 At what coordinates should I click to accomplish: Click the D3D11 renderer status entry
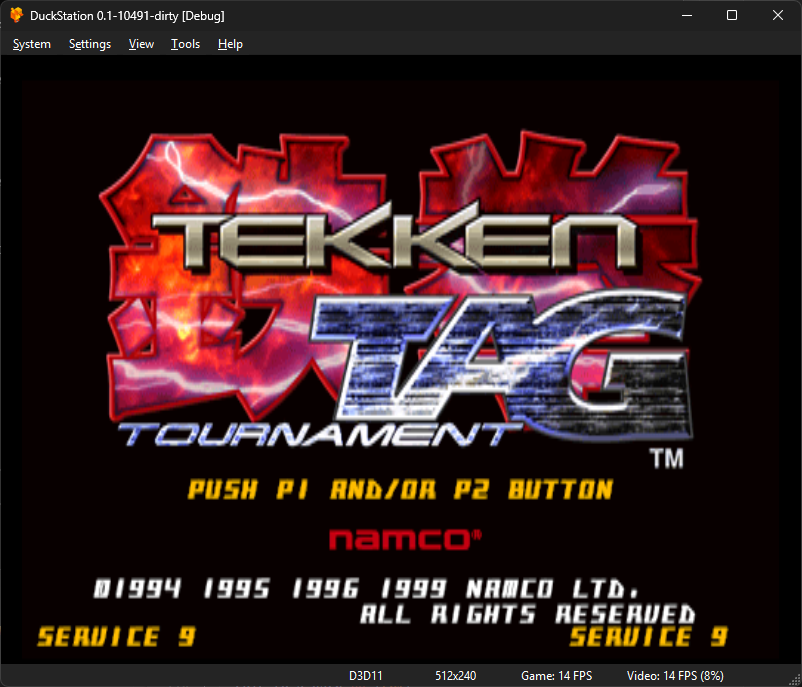366,676
